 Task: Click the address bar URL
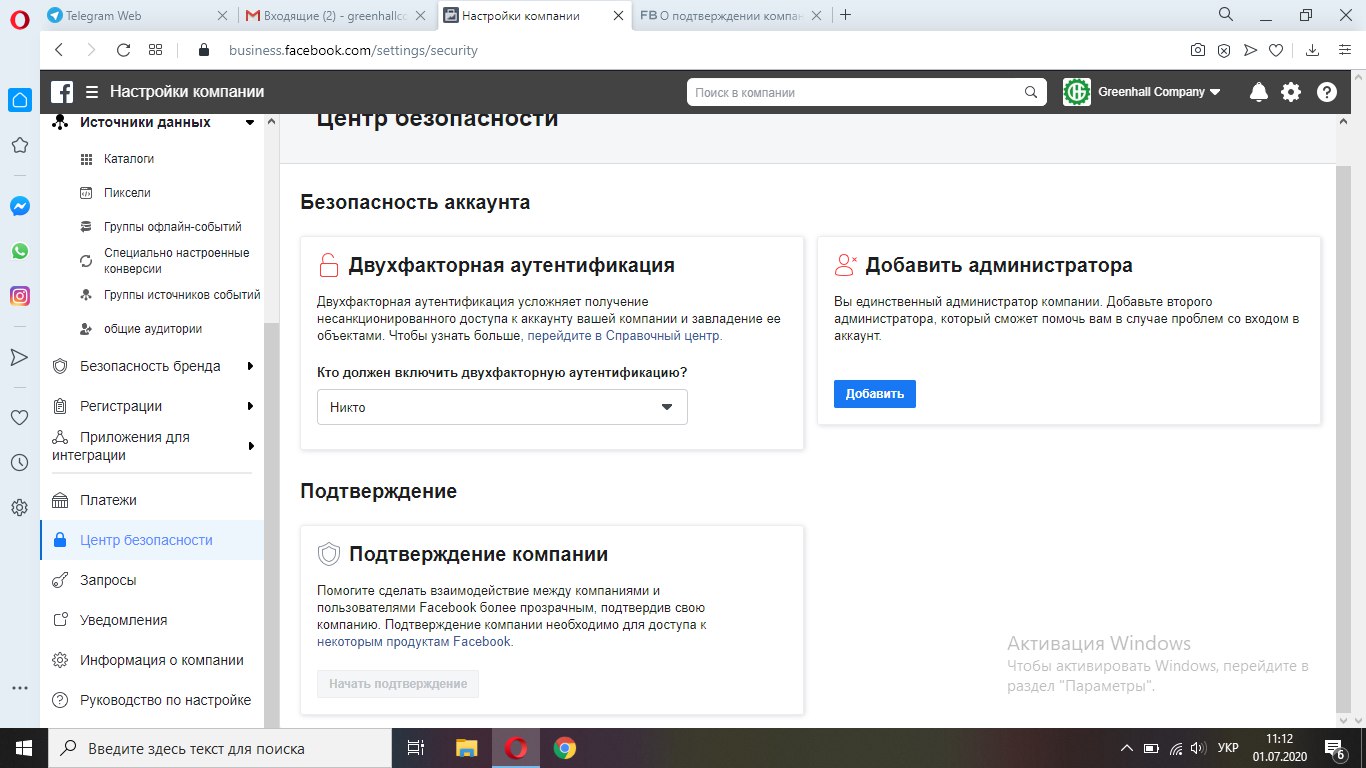pos(352,50)
